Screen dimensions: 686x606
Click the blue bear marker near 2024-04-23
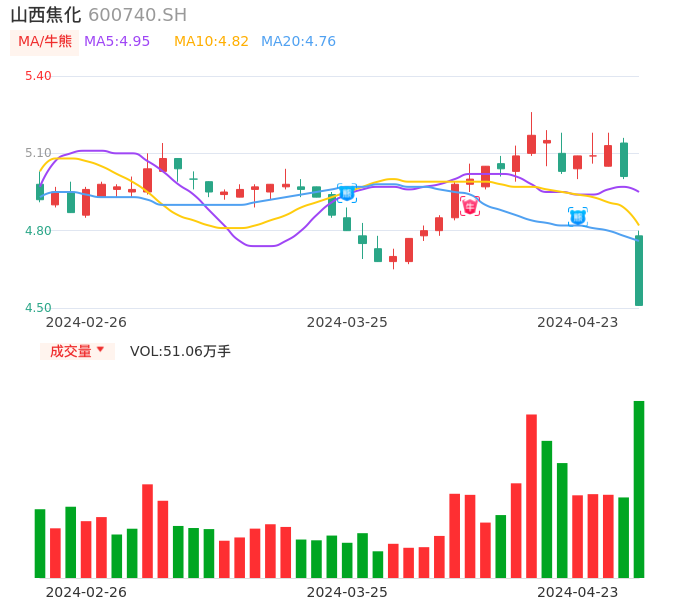pyautogui.click(x=578, y=216)
